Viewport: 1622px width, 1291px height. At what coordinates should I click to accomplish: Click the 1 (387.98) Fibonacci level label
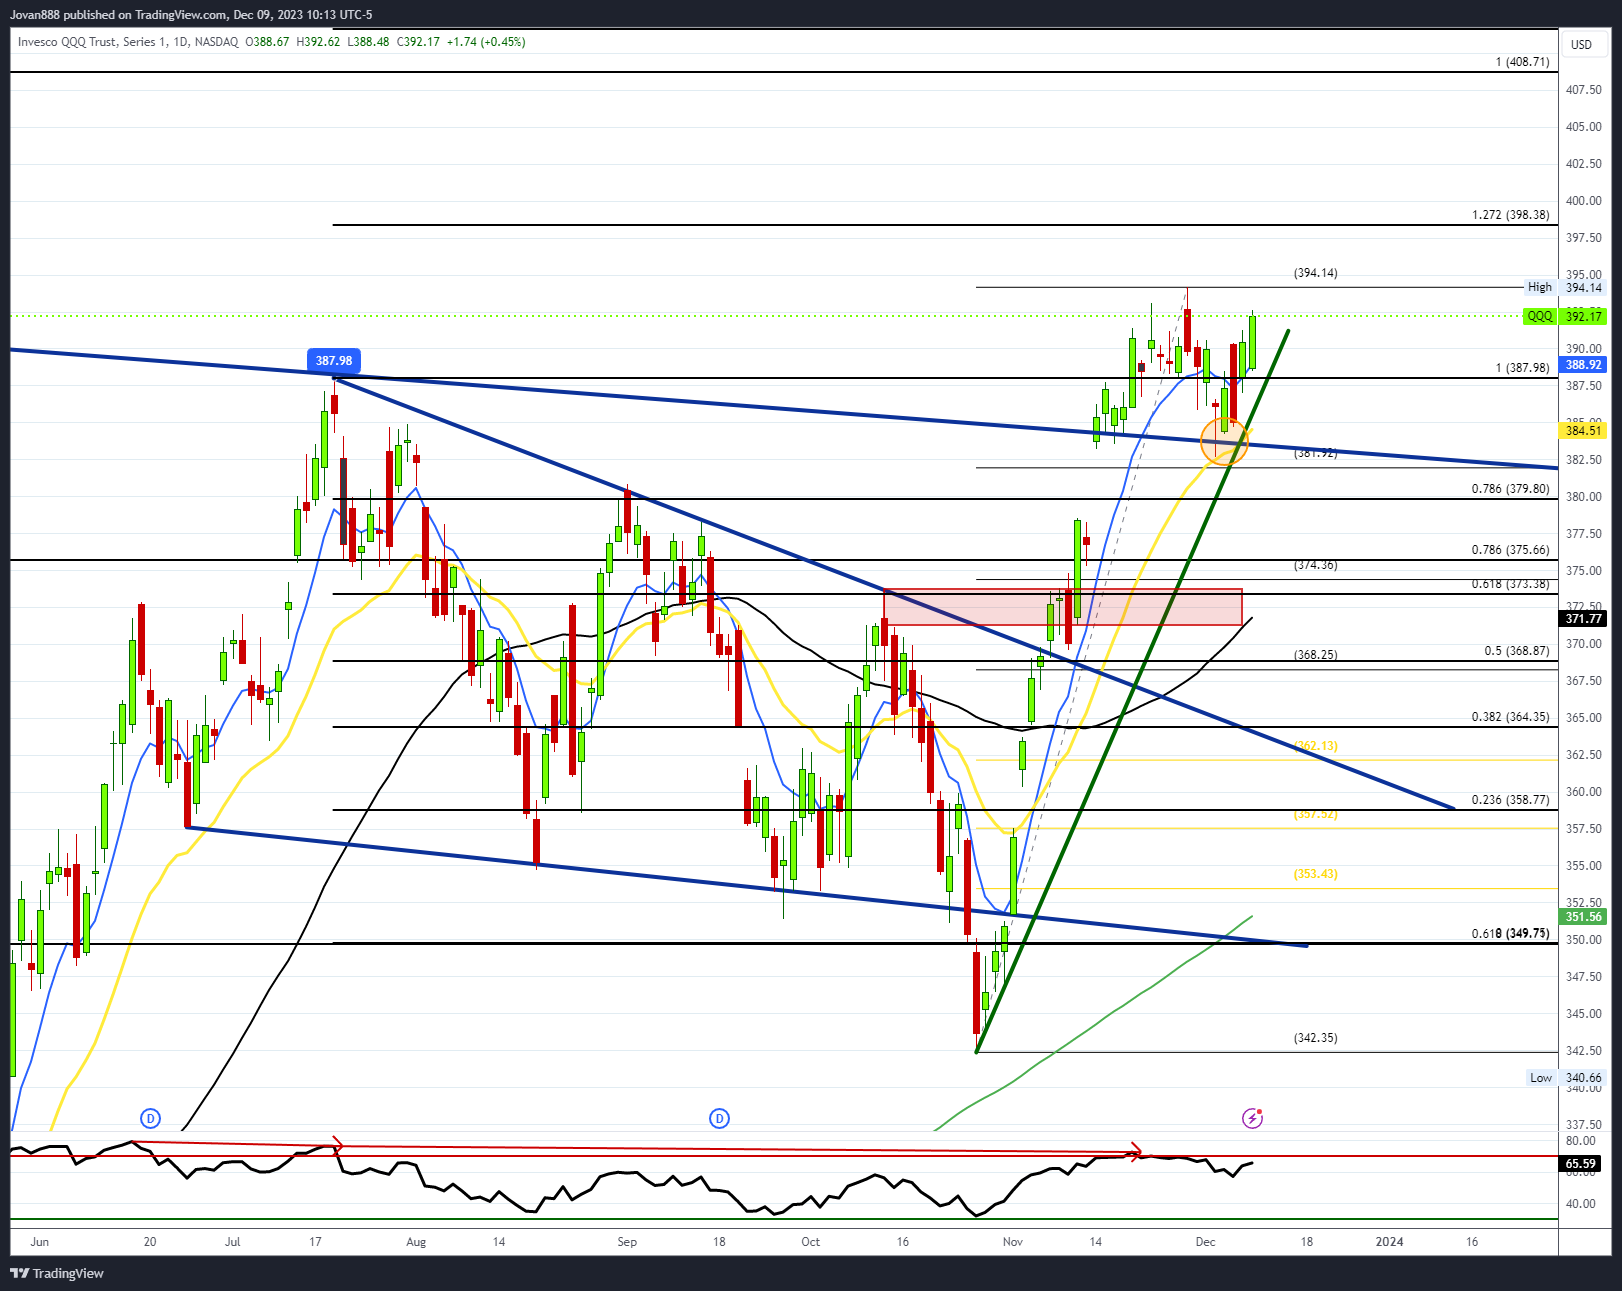click(x=1522, y=368)
